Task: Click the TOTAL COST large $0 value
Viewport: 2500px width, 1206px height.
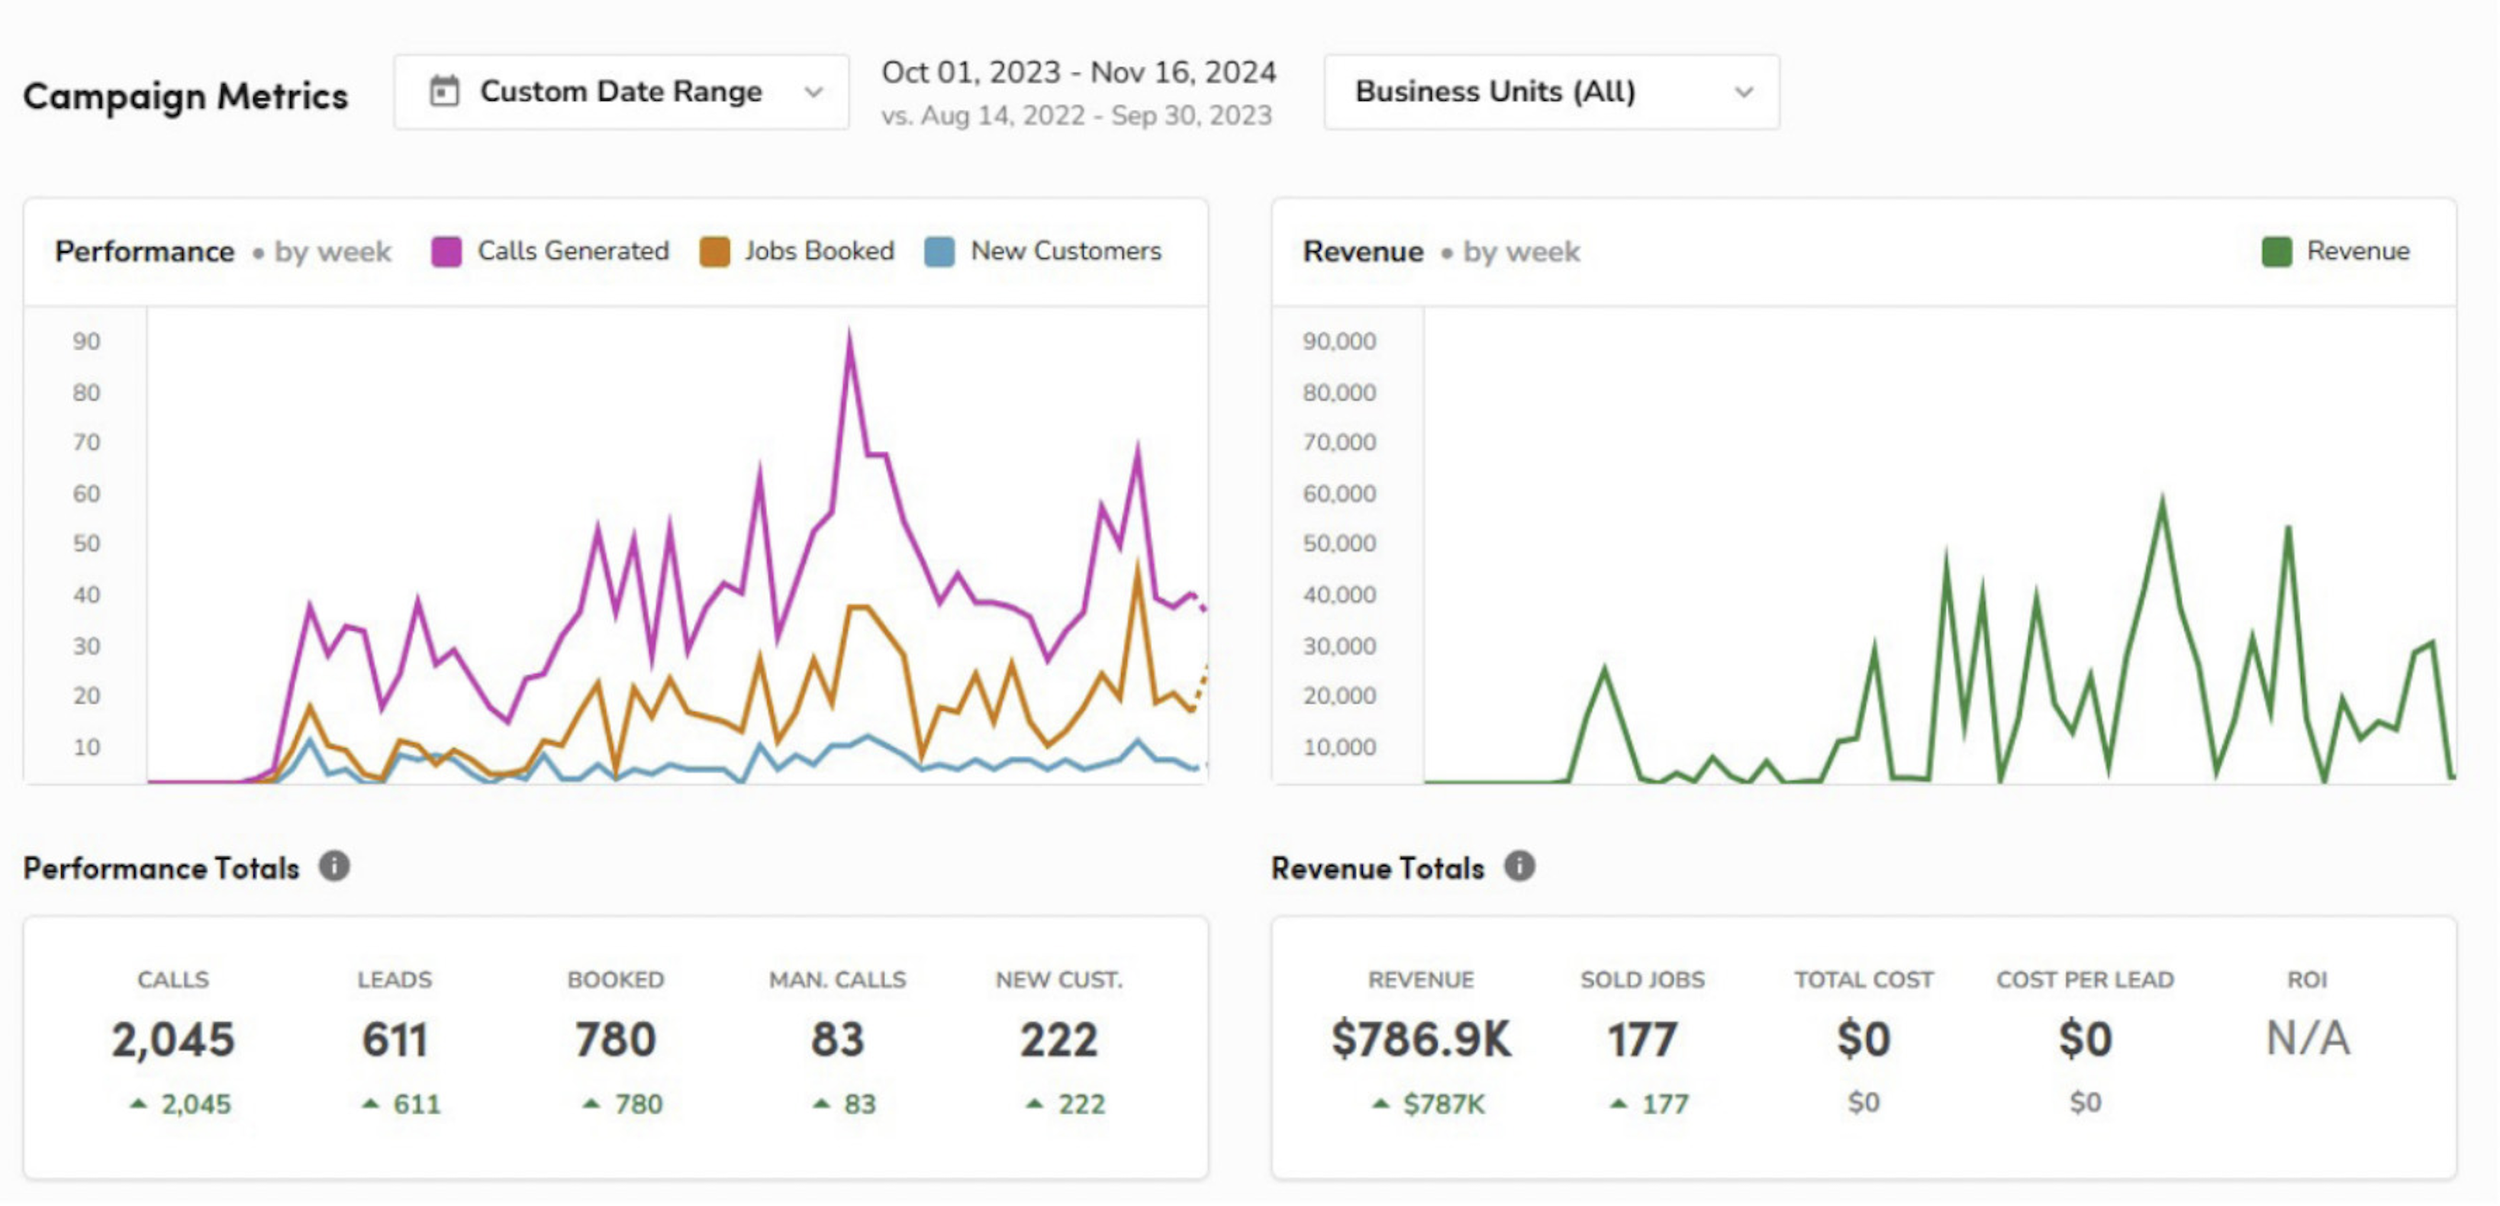Action: click(1864, 1039)
